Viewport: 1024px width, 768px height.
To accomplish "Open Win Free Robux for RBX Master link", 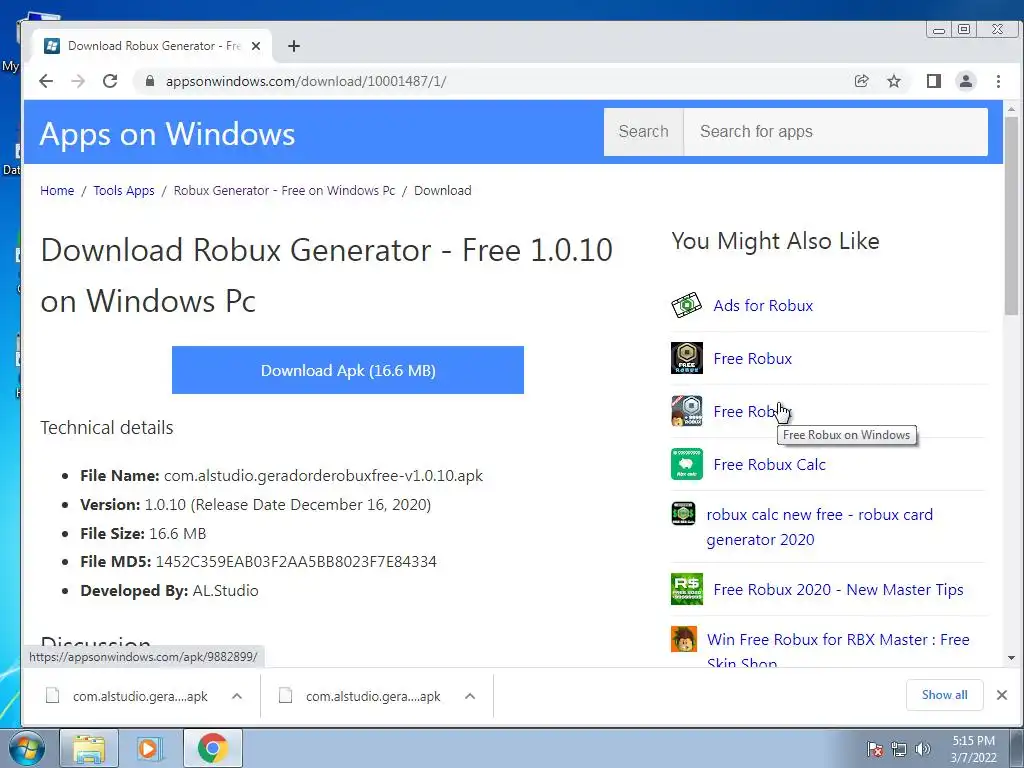I will 838,650.
